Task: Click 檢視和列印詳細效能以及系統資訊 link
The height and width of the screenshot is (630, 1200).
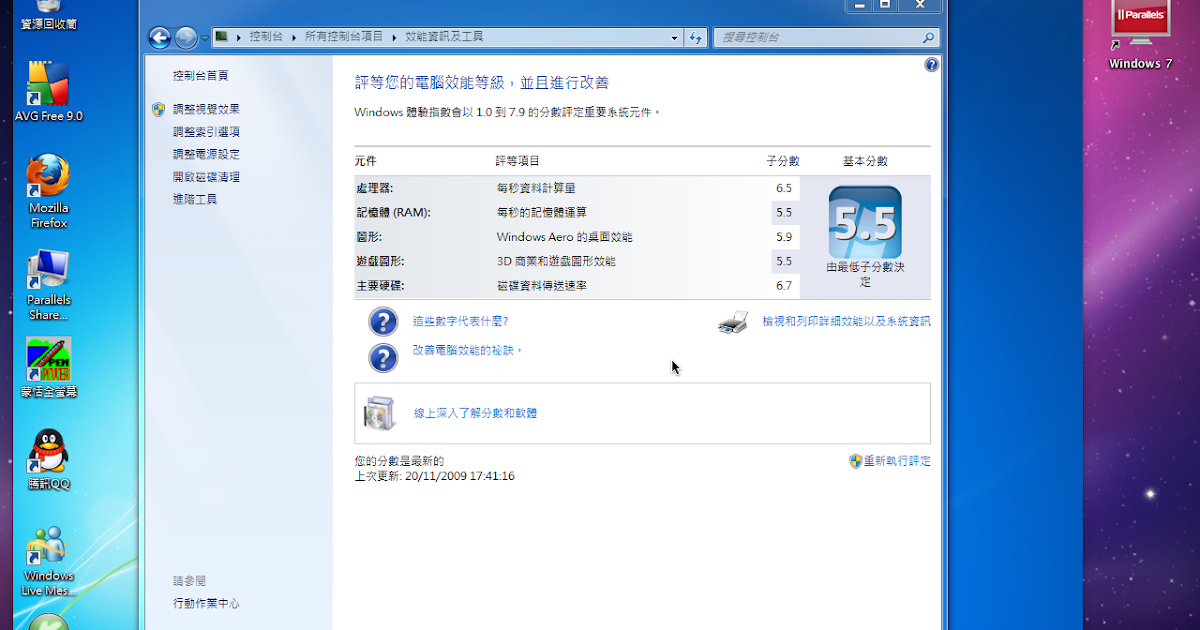Action: coord(846,321)
